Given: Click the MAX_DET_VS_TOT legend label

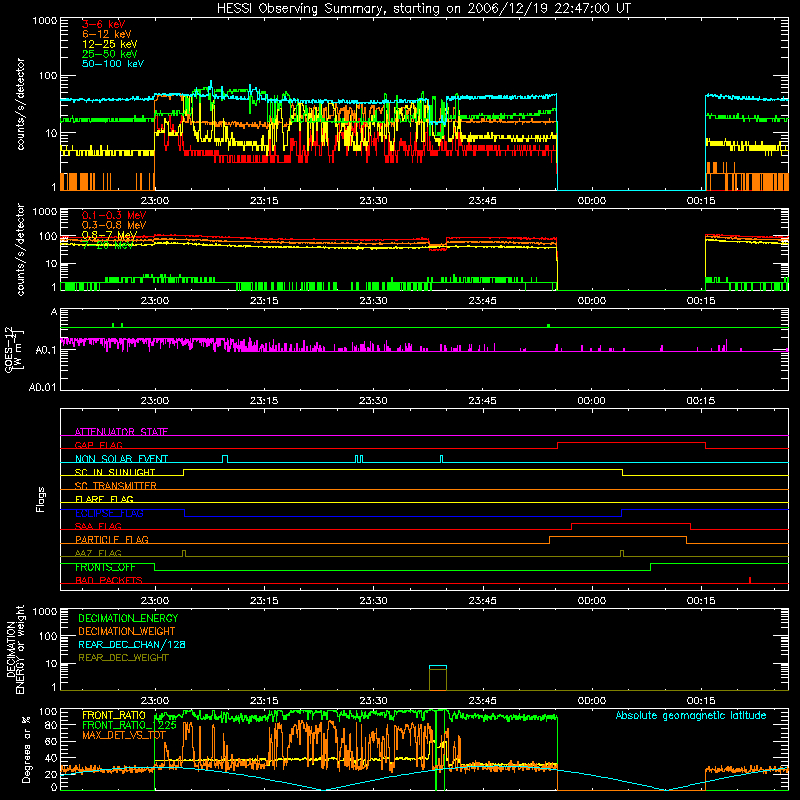Looking at the screenshot, I should coord(124,735).
